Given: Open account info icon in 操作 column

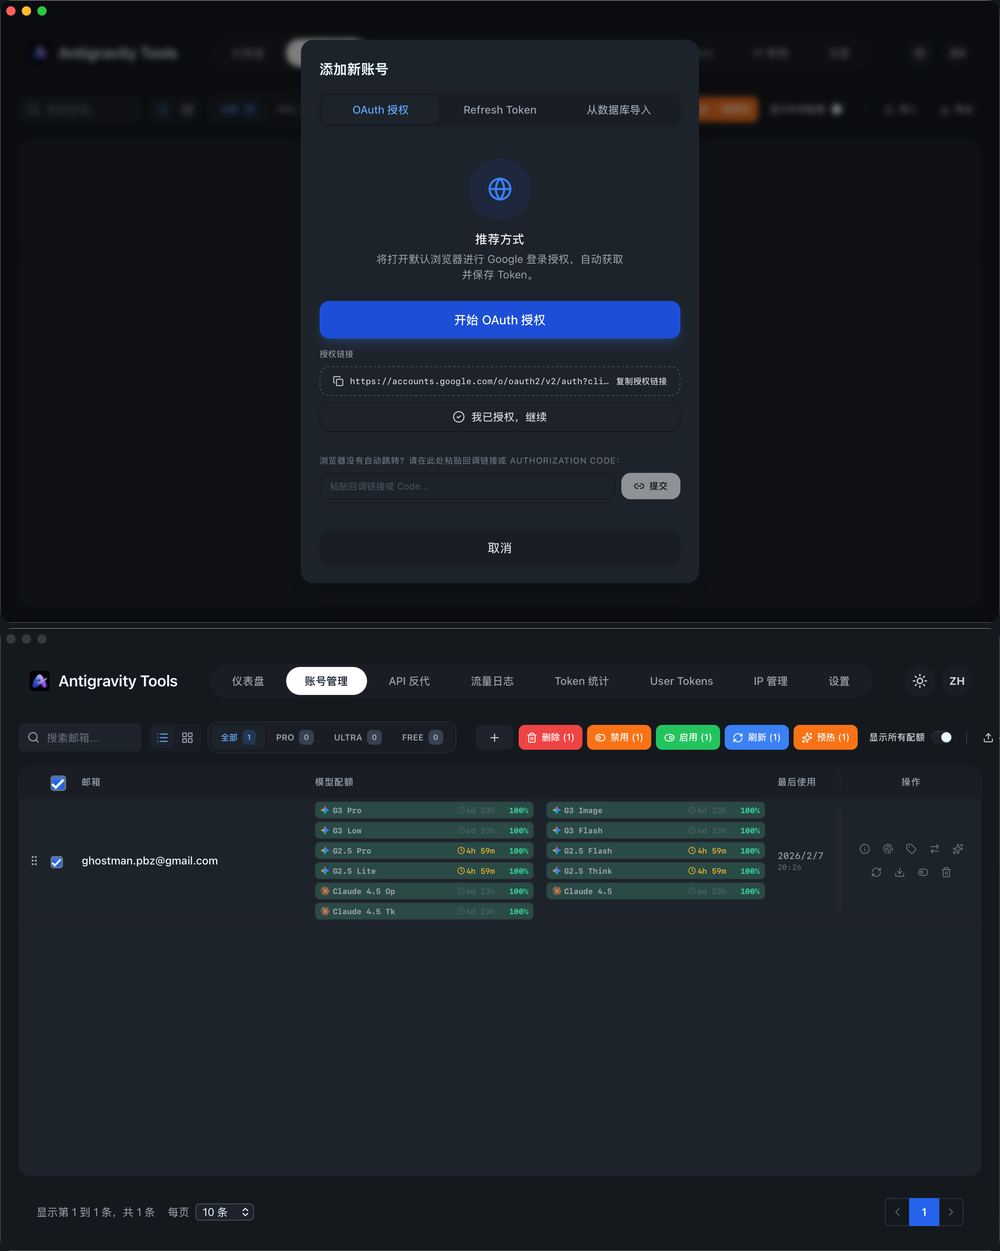Looking at the screenshot, I should (x=865, y=849).
